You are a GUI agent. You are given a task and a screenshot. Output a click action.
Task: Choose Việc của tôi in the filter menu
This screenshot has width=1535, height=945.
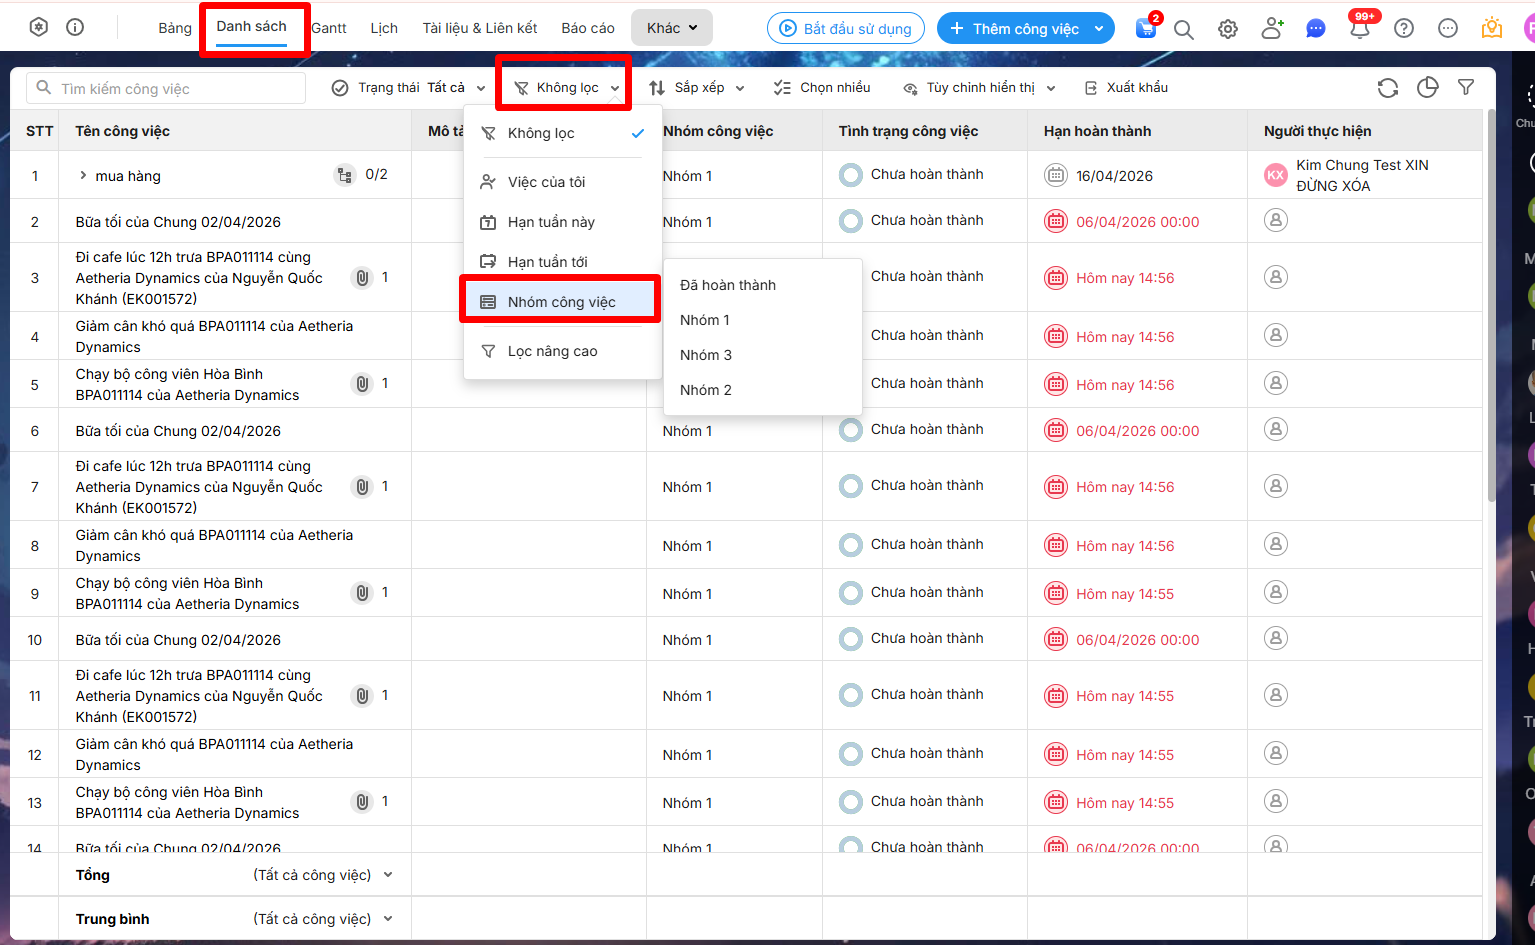(562, 182)
